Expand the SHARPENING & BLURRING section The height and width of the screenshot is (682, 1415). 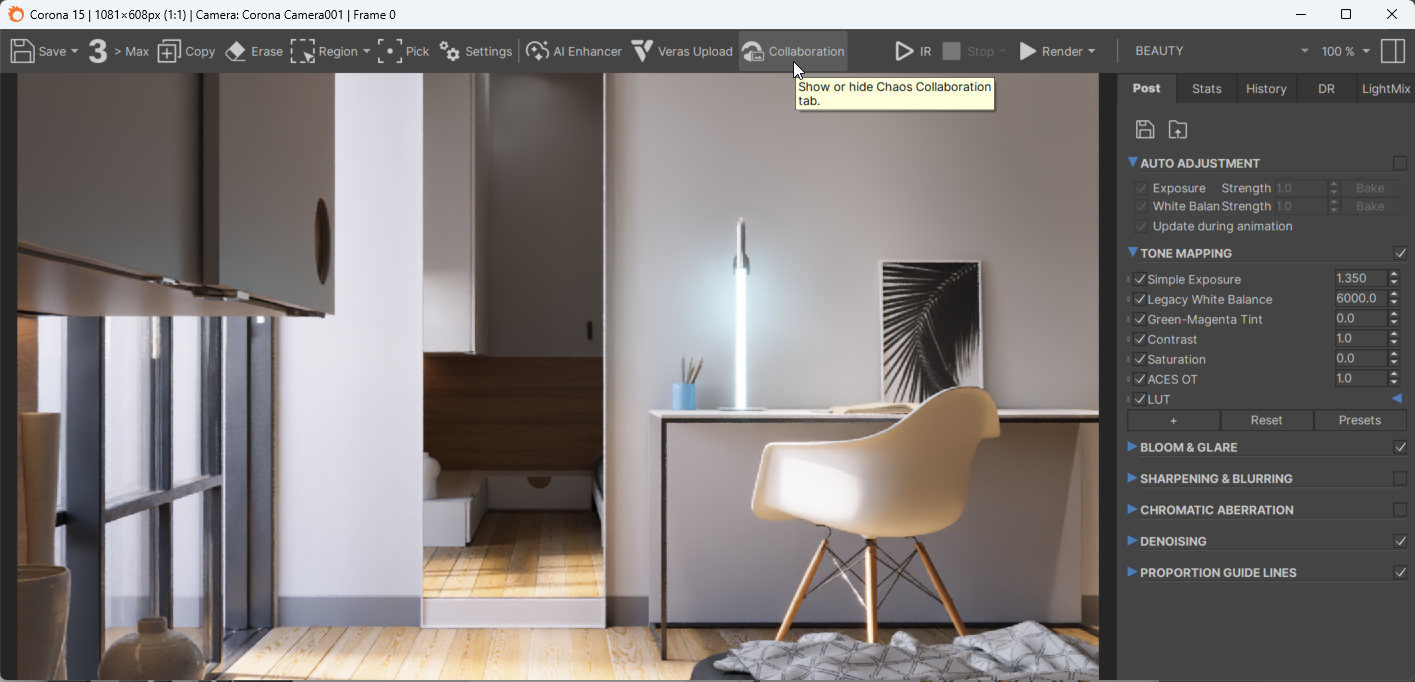tap(1133, 478)
